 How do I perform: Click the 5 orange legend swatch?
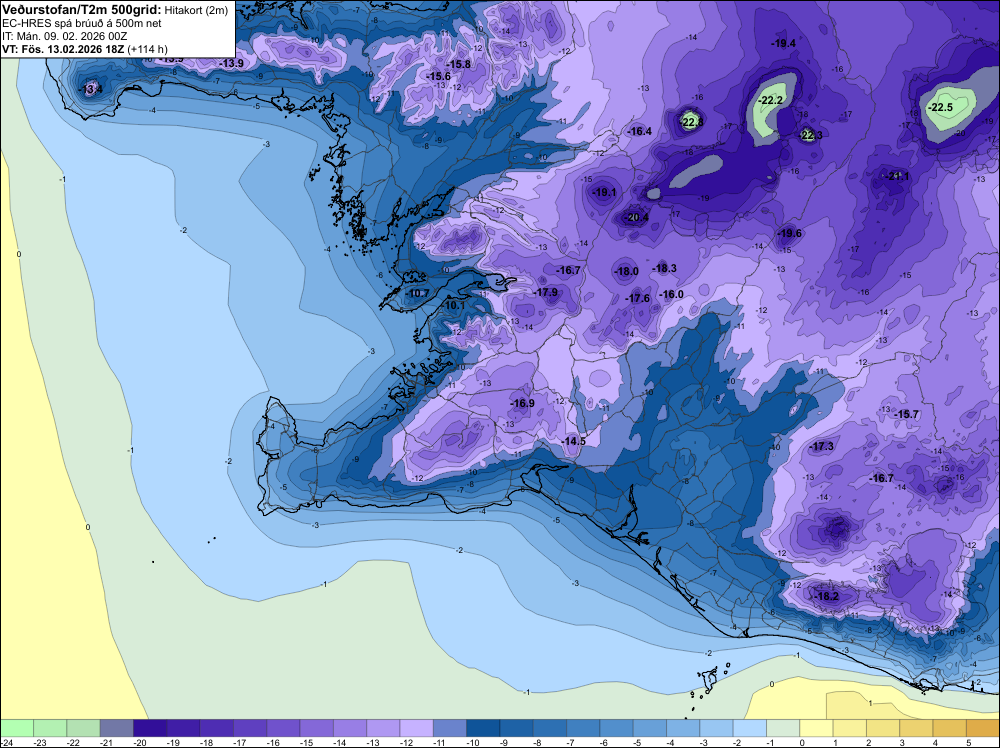(x=983, y=728)
